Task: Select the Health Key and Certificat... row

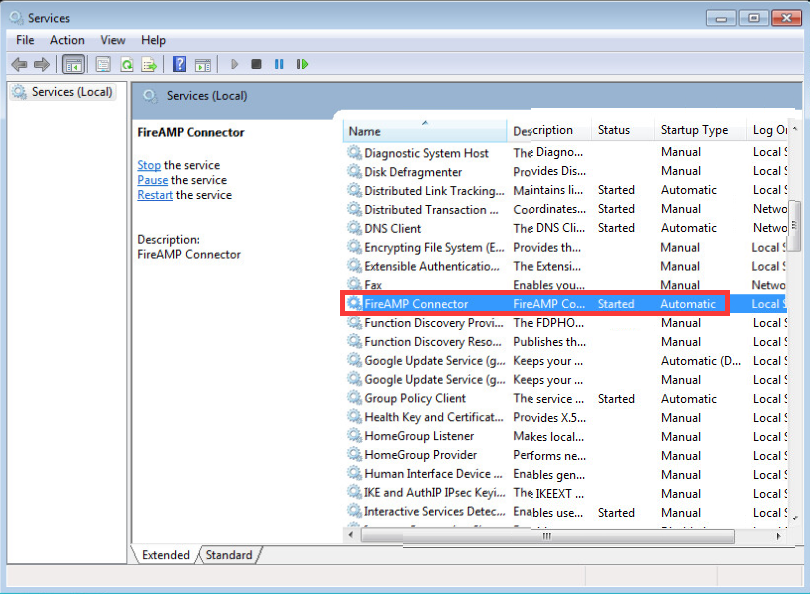Action: point(566,417)
